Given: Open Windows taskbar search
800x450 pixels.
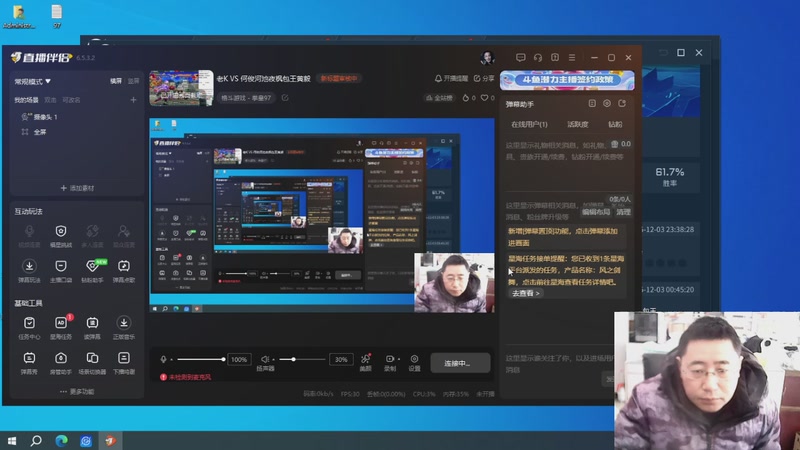Looking at the screenshot, I should pyautogui.click(x=36, y=440).
